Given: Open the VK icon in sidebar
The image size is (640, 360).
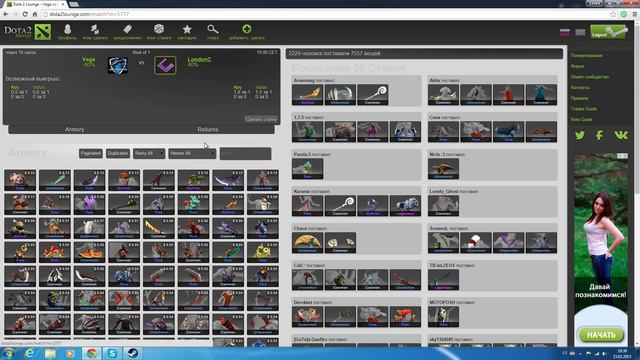Looking at the screenshot, I should [621, 135].
